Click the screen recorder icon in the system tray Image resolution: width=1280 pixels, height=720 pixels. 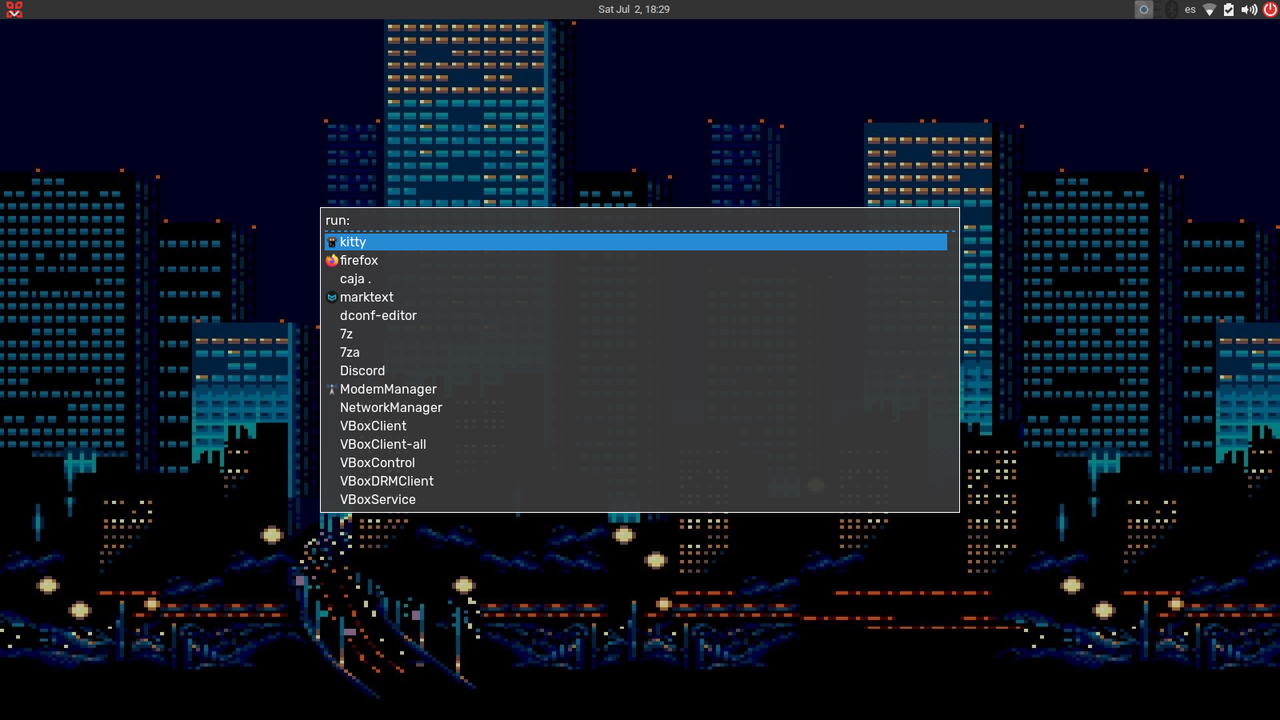click(x=1157, y=9)
